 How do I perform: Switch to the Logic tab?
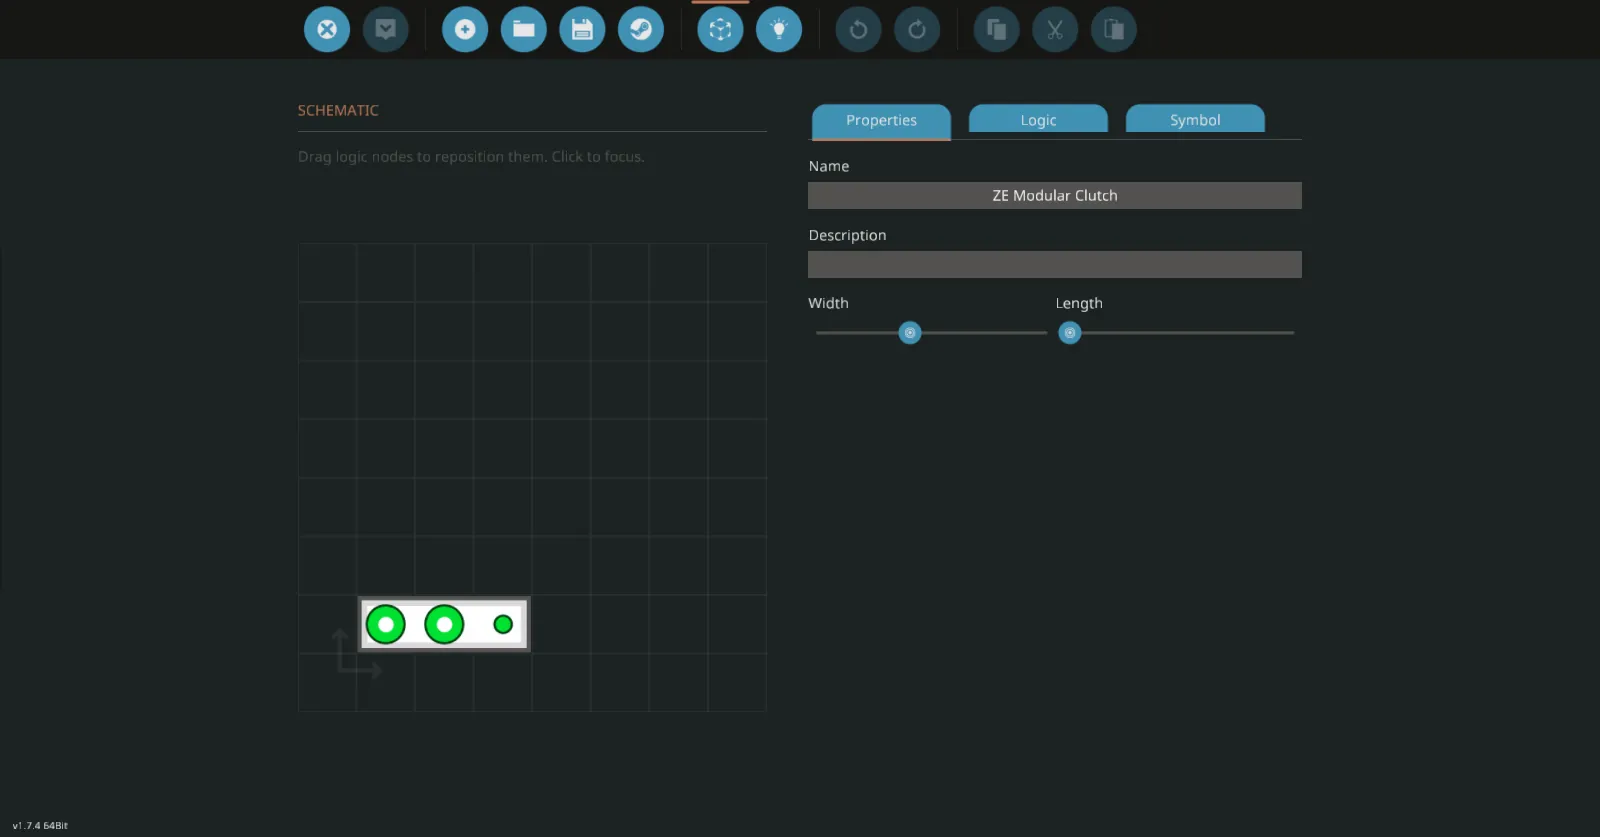[x=1038, y=120]
